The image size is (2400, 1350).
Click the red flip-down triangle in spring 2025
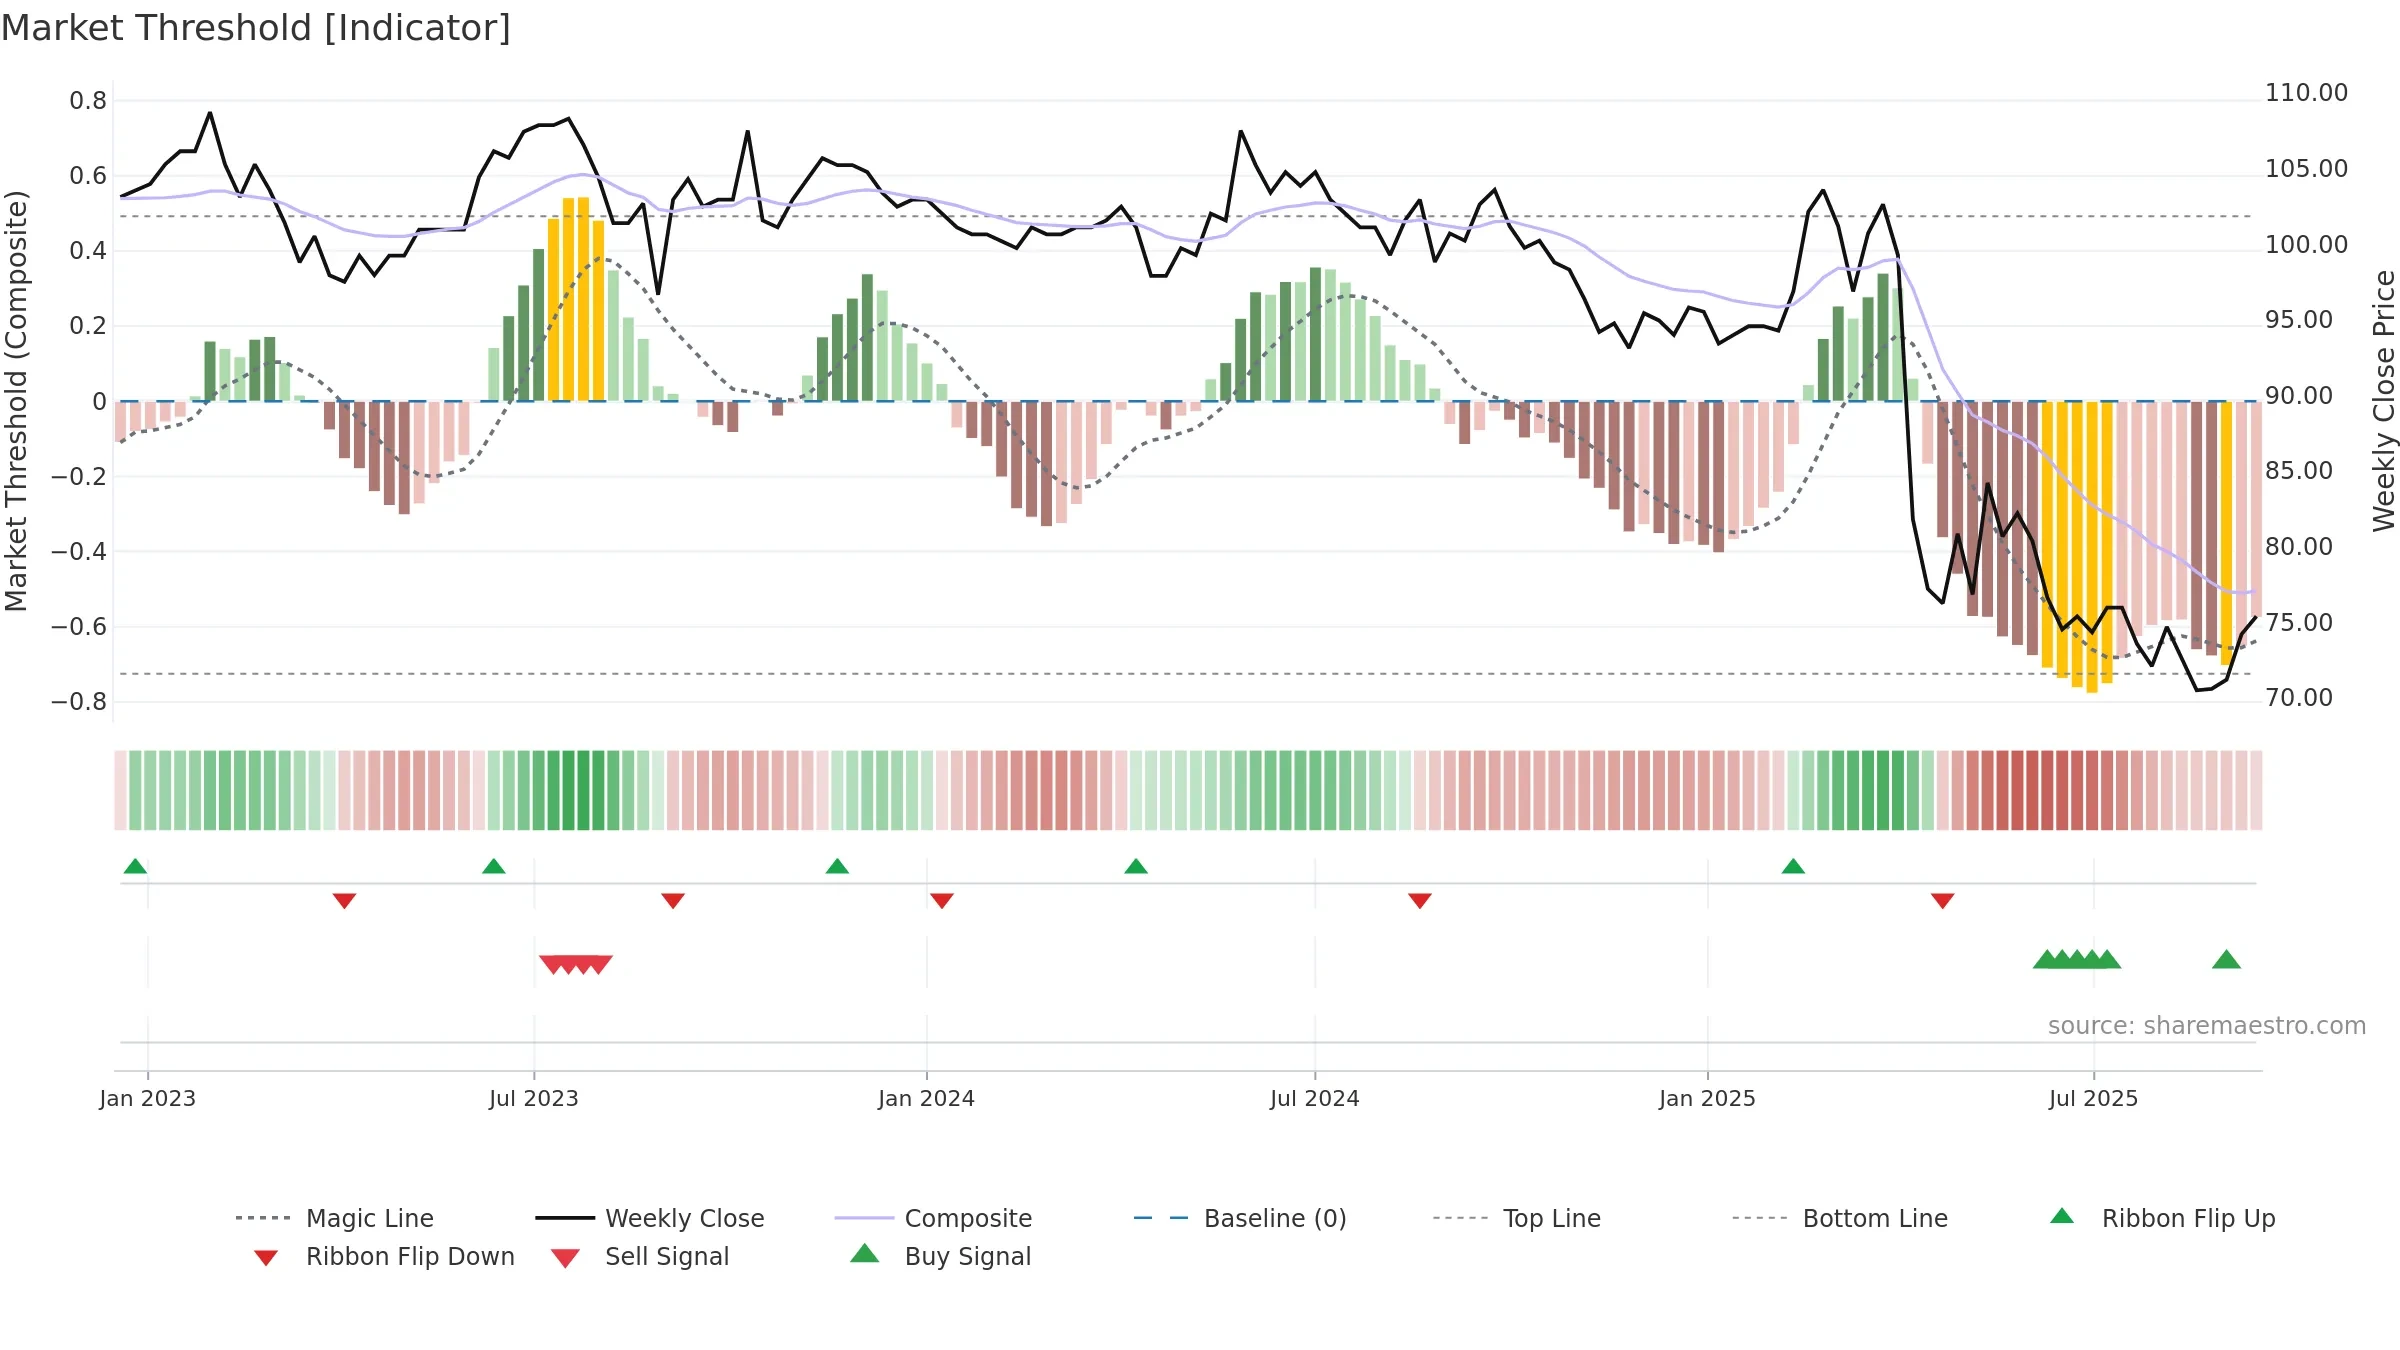[1943, 901]
